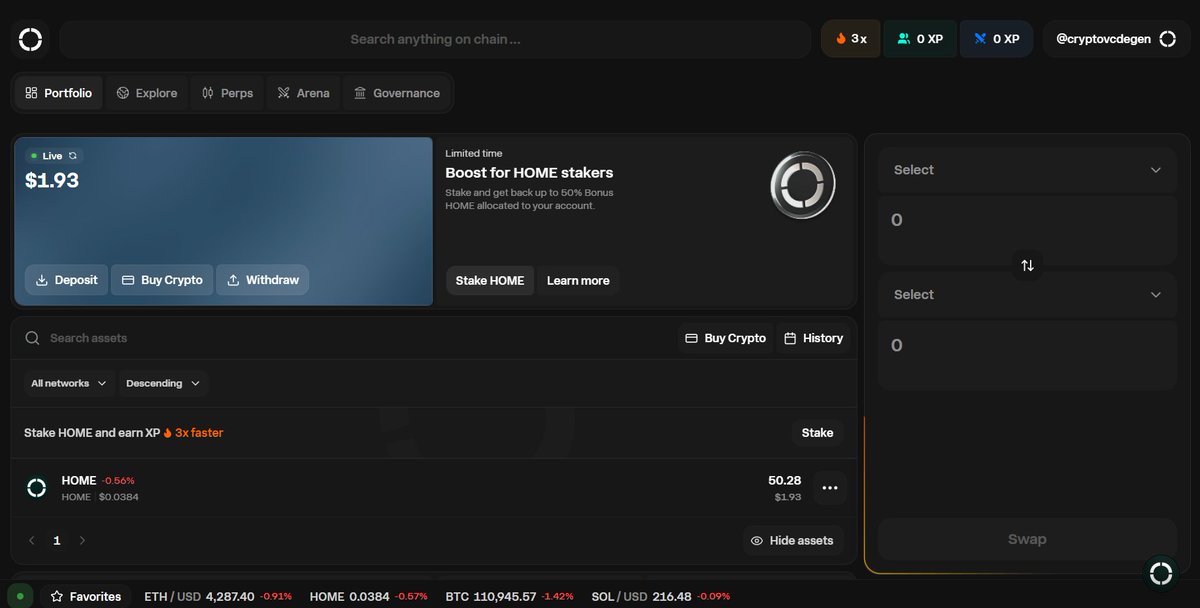1200x608 pixels.
Task: Click the blue swords 0 XP badge
Action: click(x=996, y=38)
